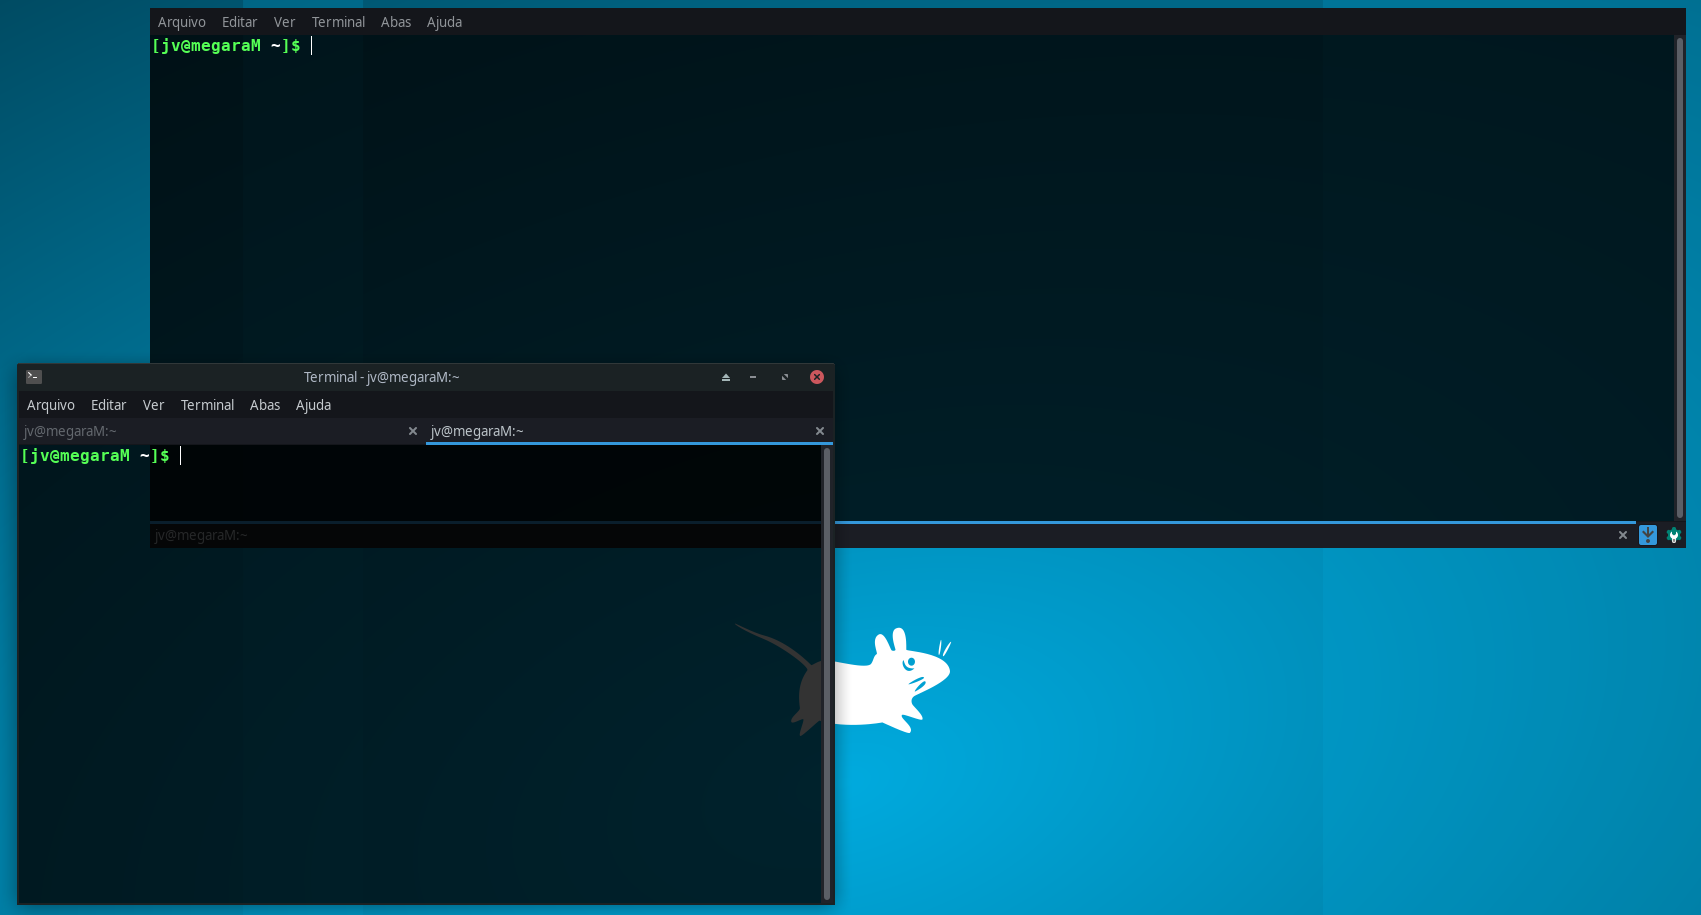The image size is (1701, 915).
Task: Click the front window title 'Terminal - jv@megaraM:~'
Action: pos(381,377)
